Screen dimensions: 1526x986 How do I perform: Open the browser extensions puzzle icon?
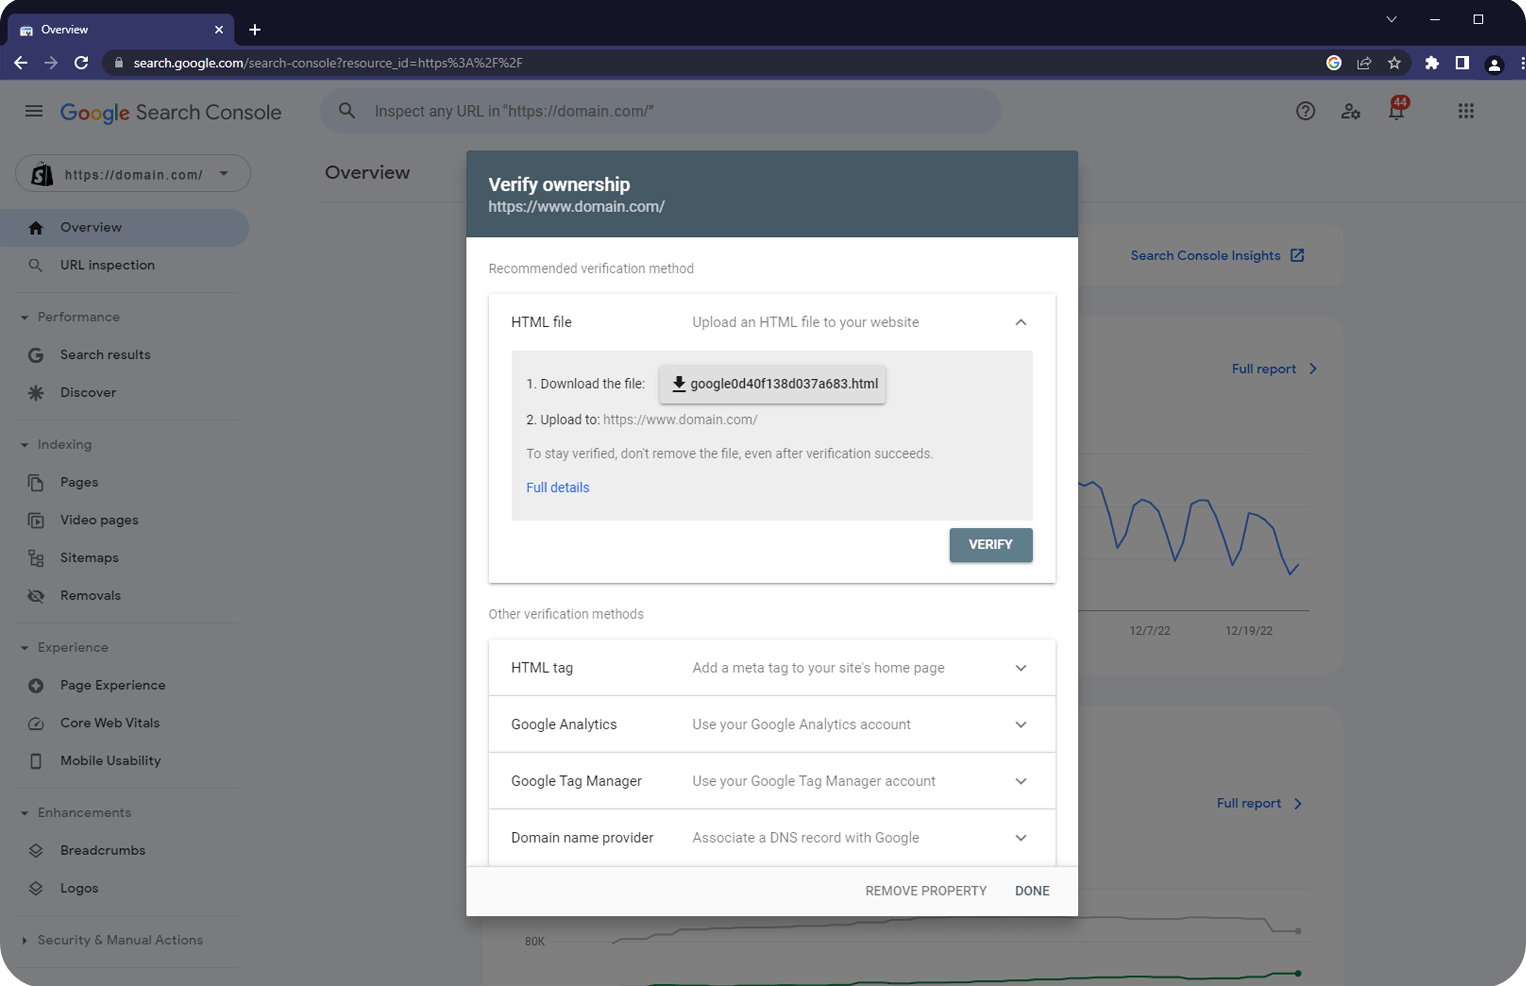point(1432,63)
